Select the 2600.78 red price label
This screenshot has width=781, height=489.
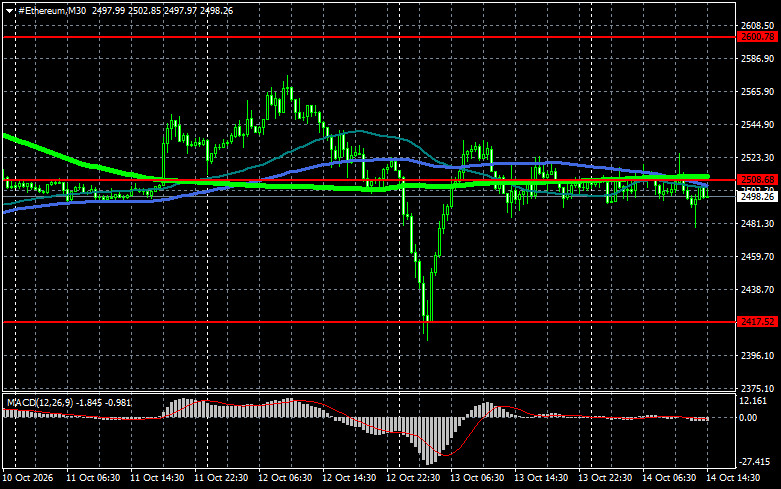click(x=757, y=37)
